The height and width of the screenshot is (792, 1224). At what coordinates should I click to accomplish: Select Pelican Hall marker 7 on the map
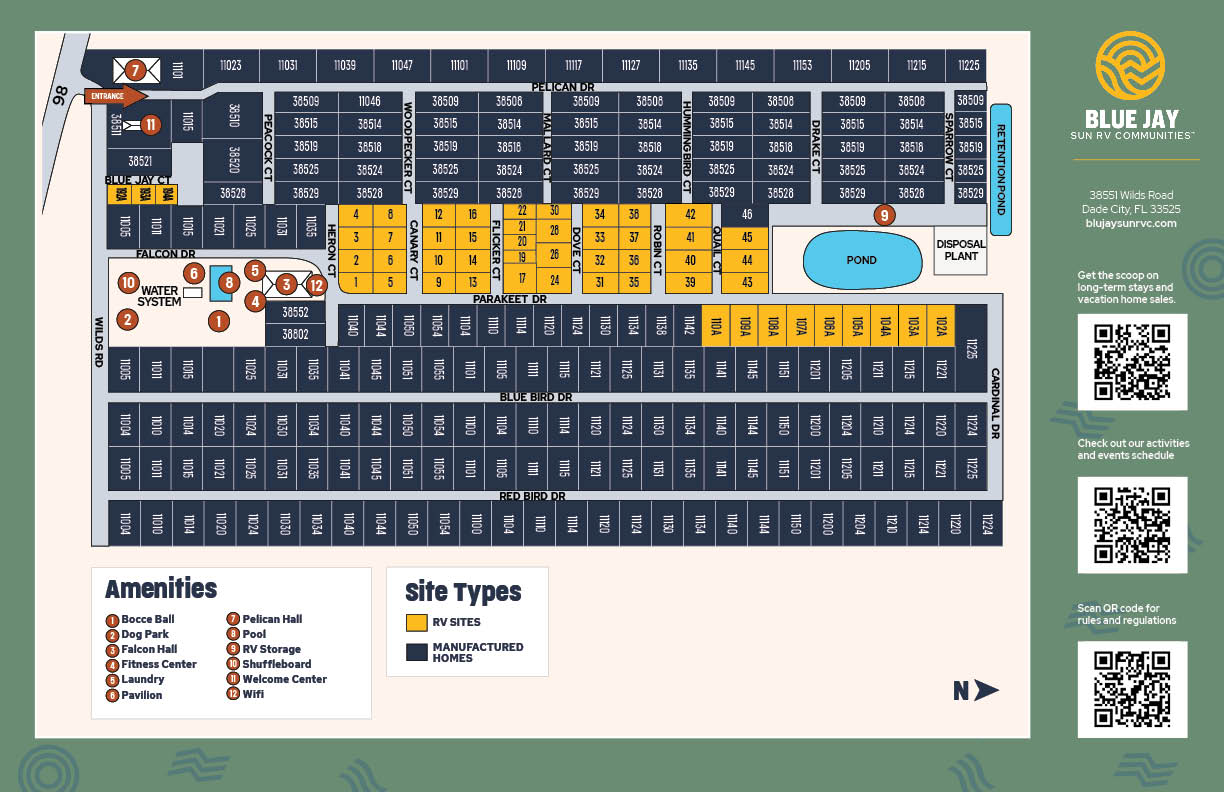137,70
